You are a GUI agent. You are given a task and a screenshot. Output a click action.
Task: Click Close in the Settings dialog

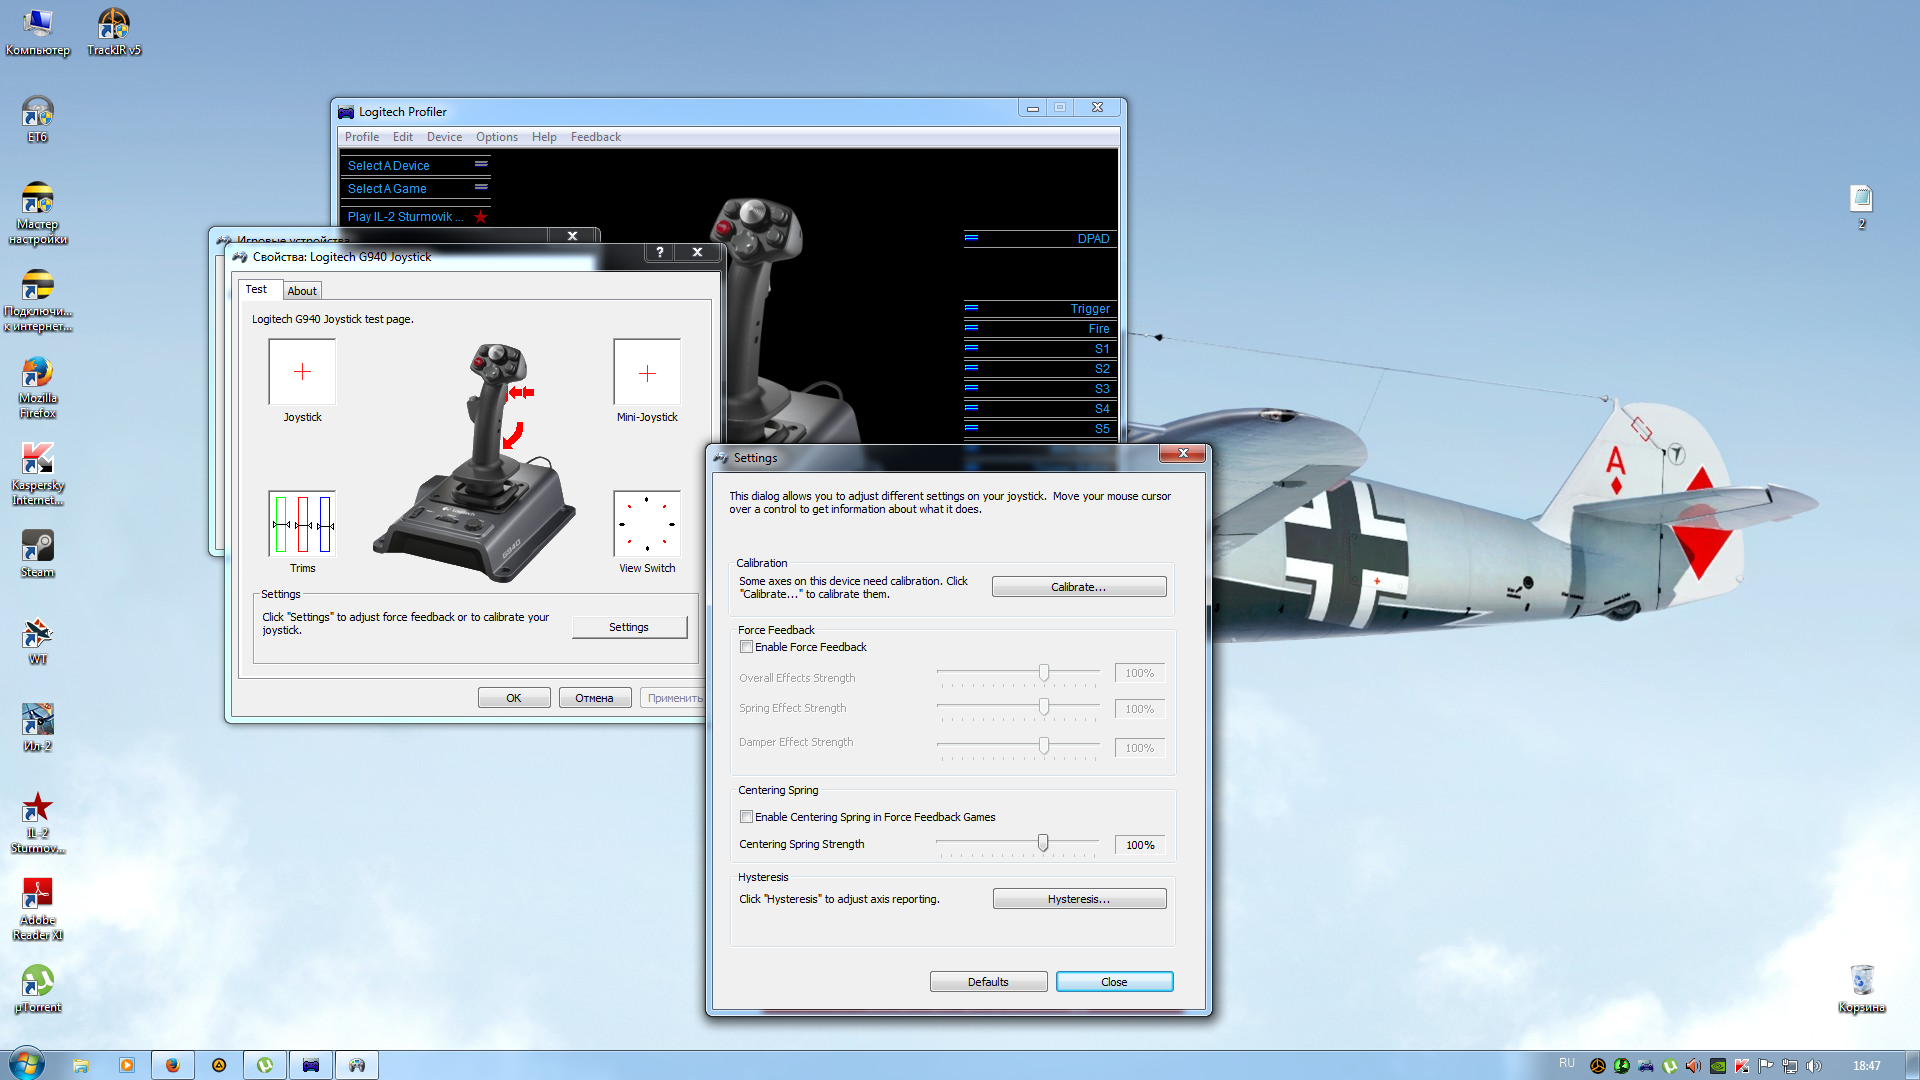pyautogui.click(x=1114, y=982)
